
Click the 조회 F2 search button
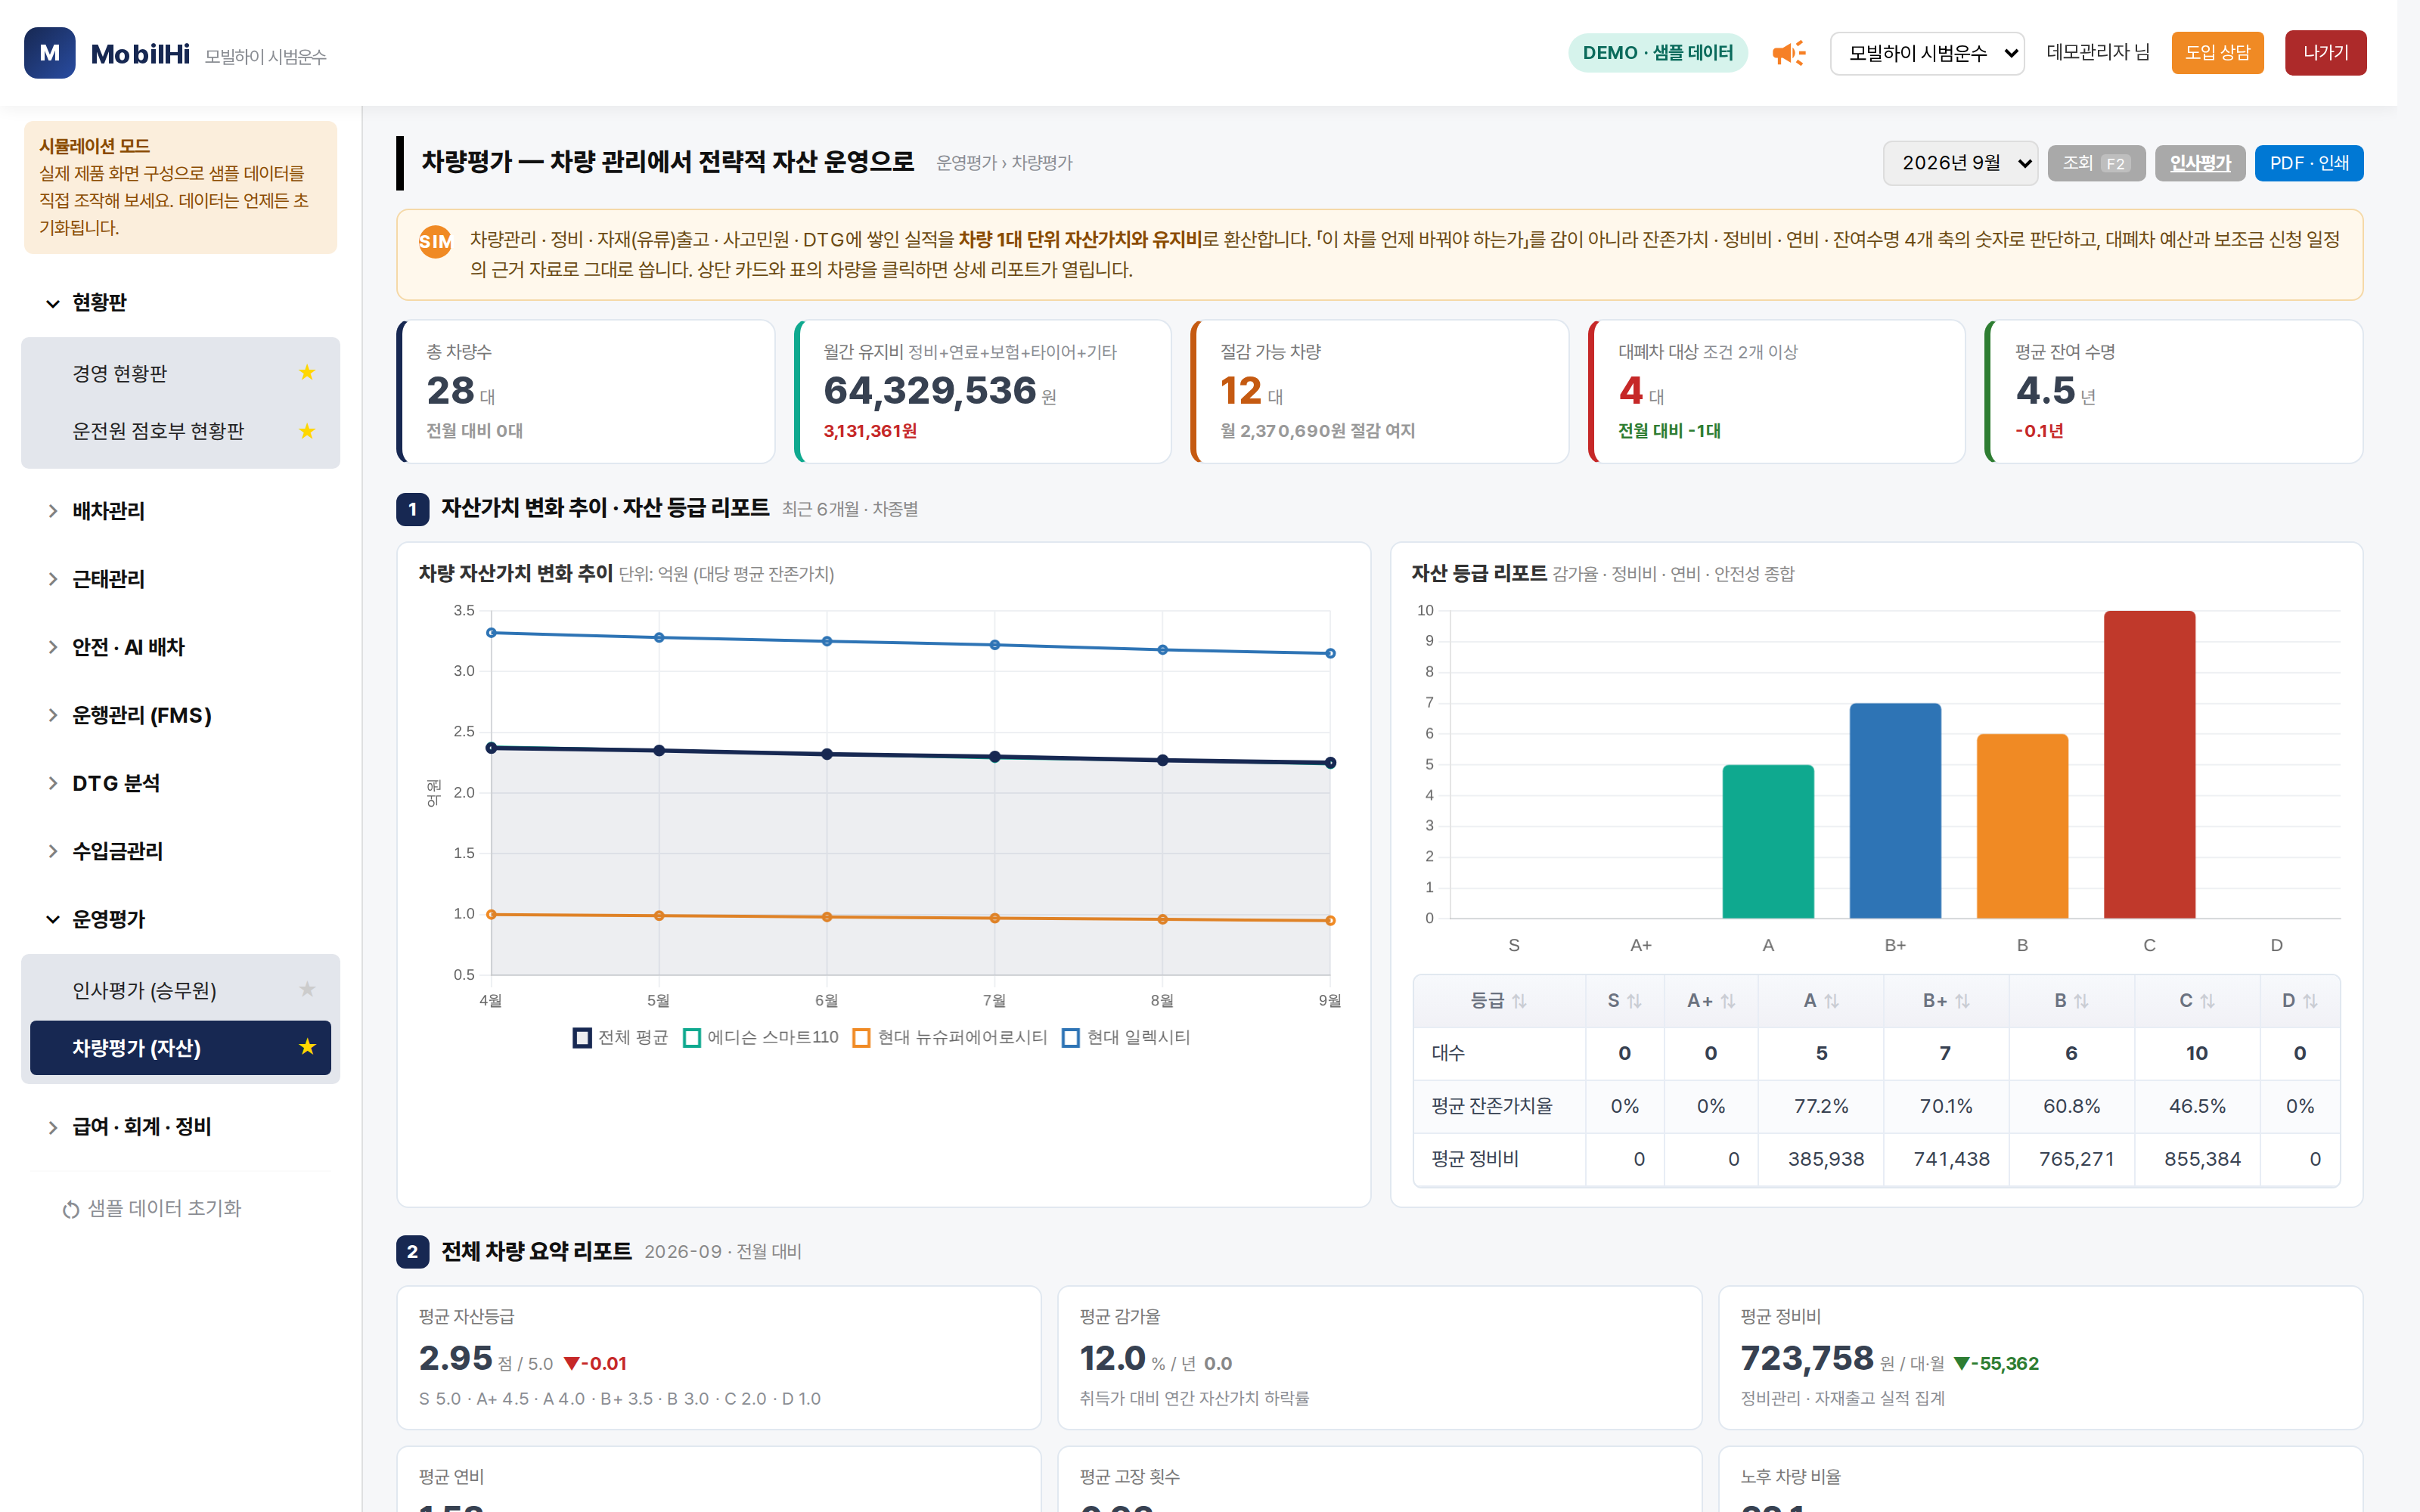[x=2096, y=163]
